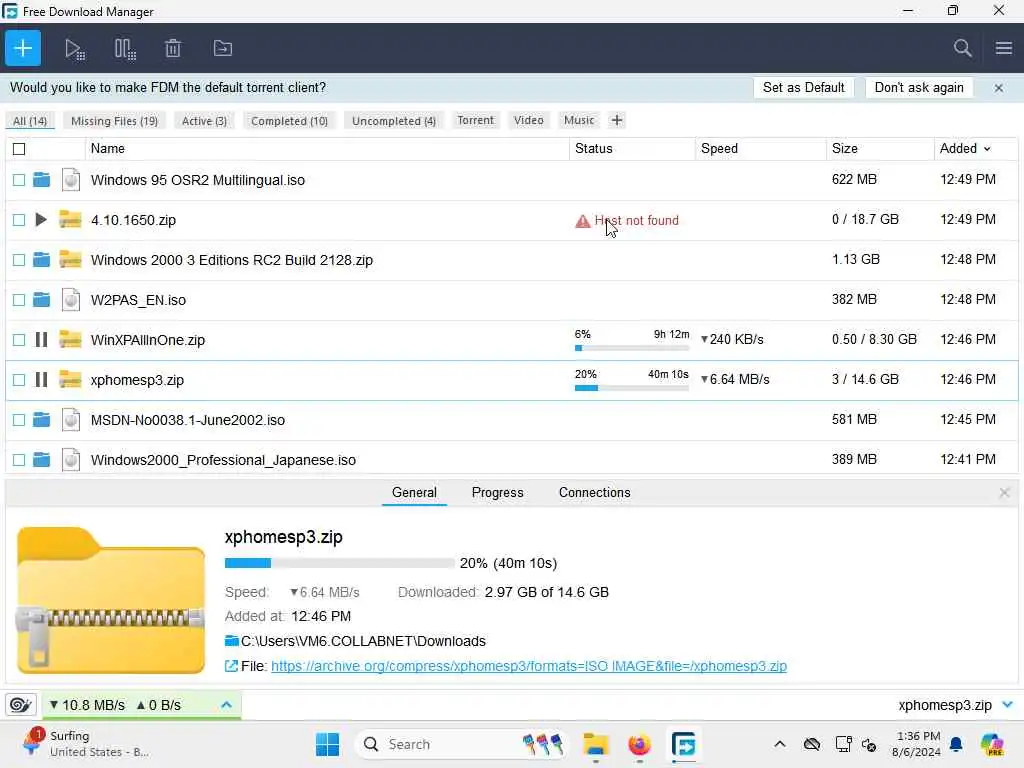Sort by the Added column arrow
The width and height of the screenshot is (1024, 768).
[987, 149]
